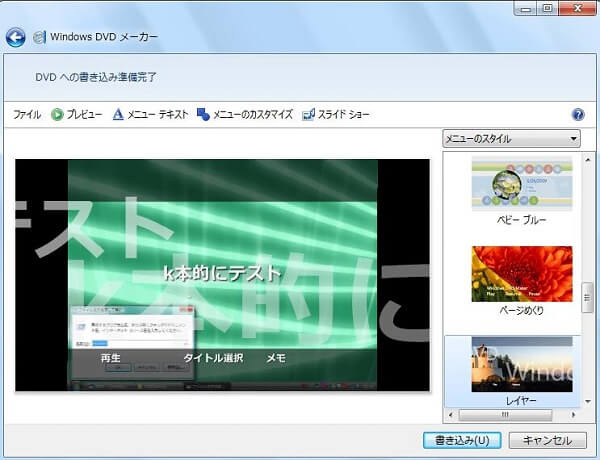
Task: Select the レイヤー menu style thumbnail
Action: [522, 364]
